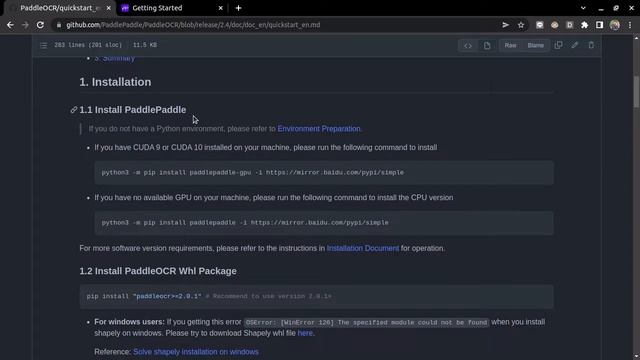Image resolution: width=640 pixels, height=360 pixels.
Task: Open the Environment Preparation link
Action: (x=319, y=129)
